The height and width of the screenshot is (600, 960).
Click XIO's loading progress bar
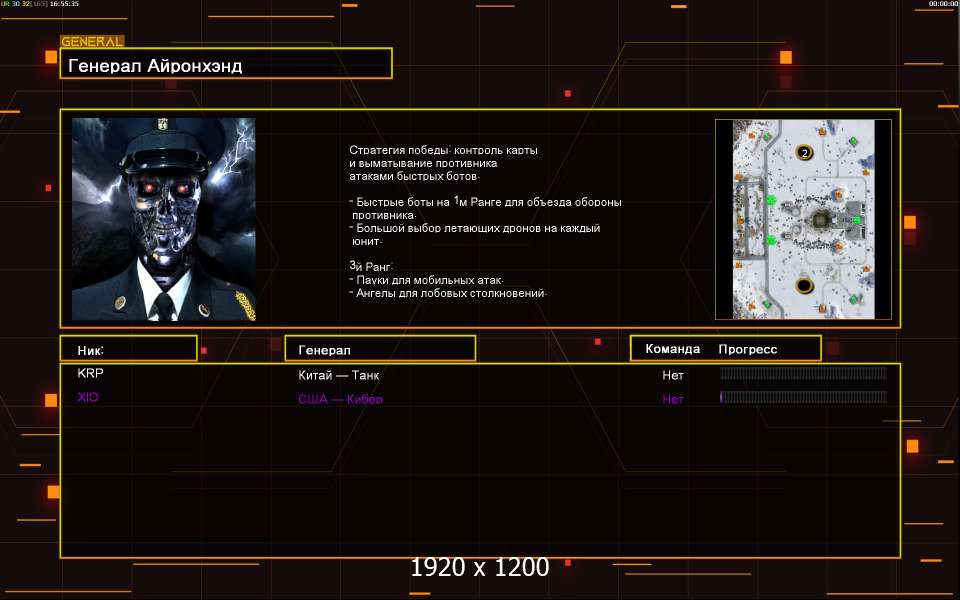point(803,397)
